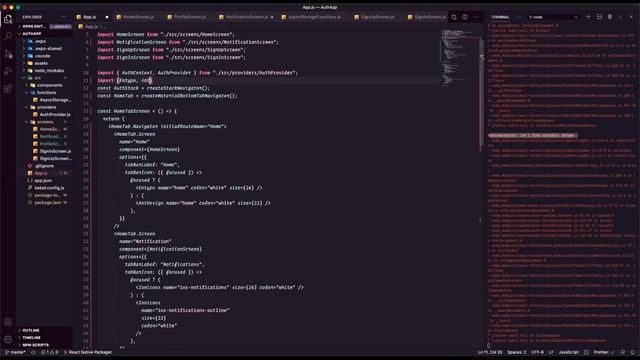
Task: Collapse the AUTHAPP project root
Action: 45,33
